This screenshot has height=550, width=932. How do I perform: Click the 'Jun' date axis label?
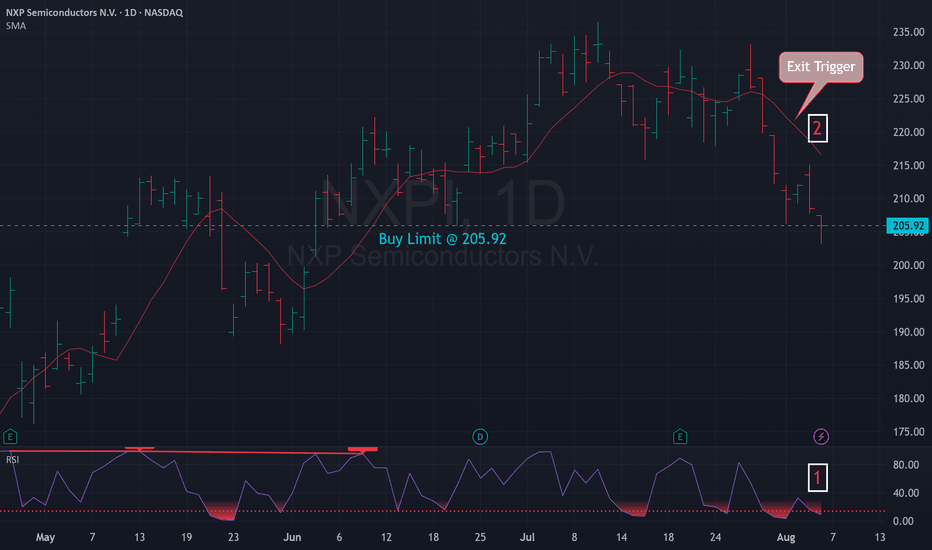click(292, 538)
